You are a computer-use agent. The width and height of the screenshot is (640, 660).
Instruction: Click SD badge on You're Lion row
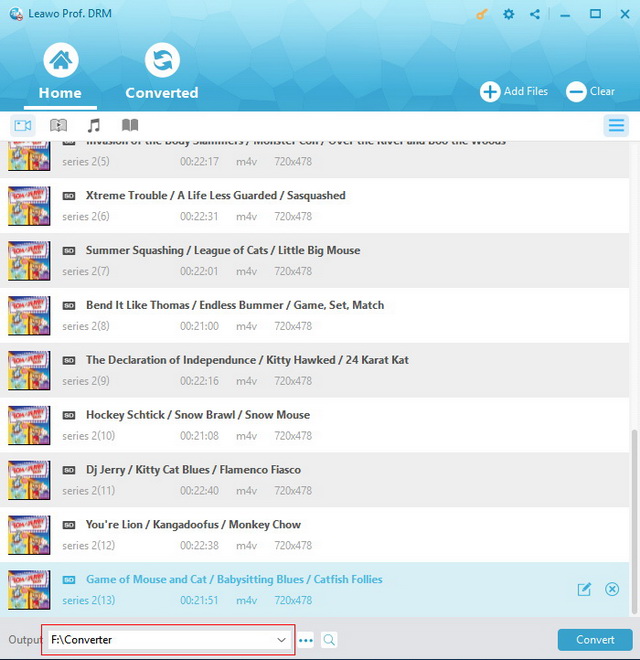click(69, 525)
